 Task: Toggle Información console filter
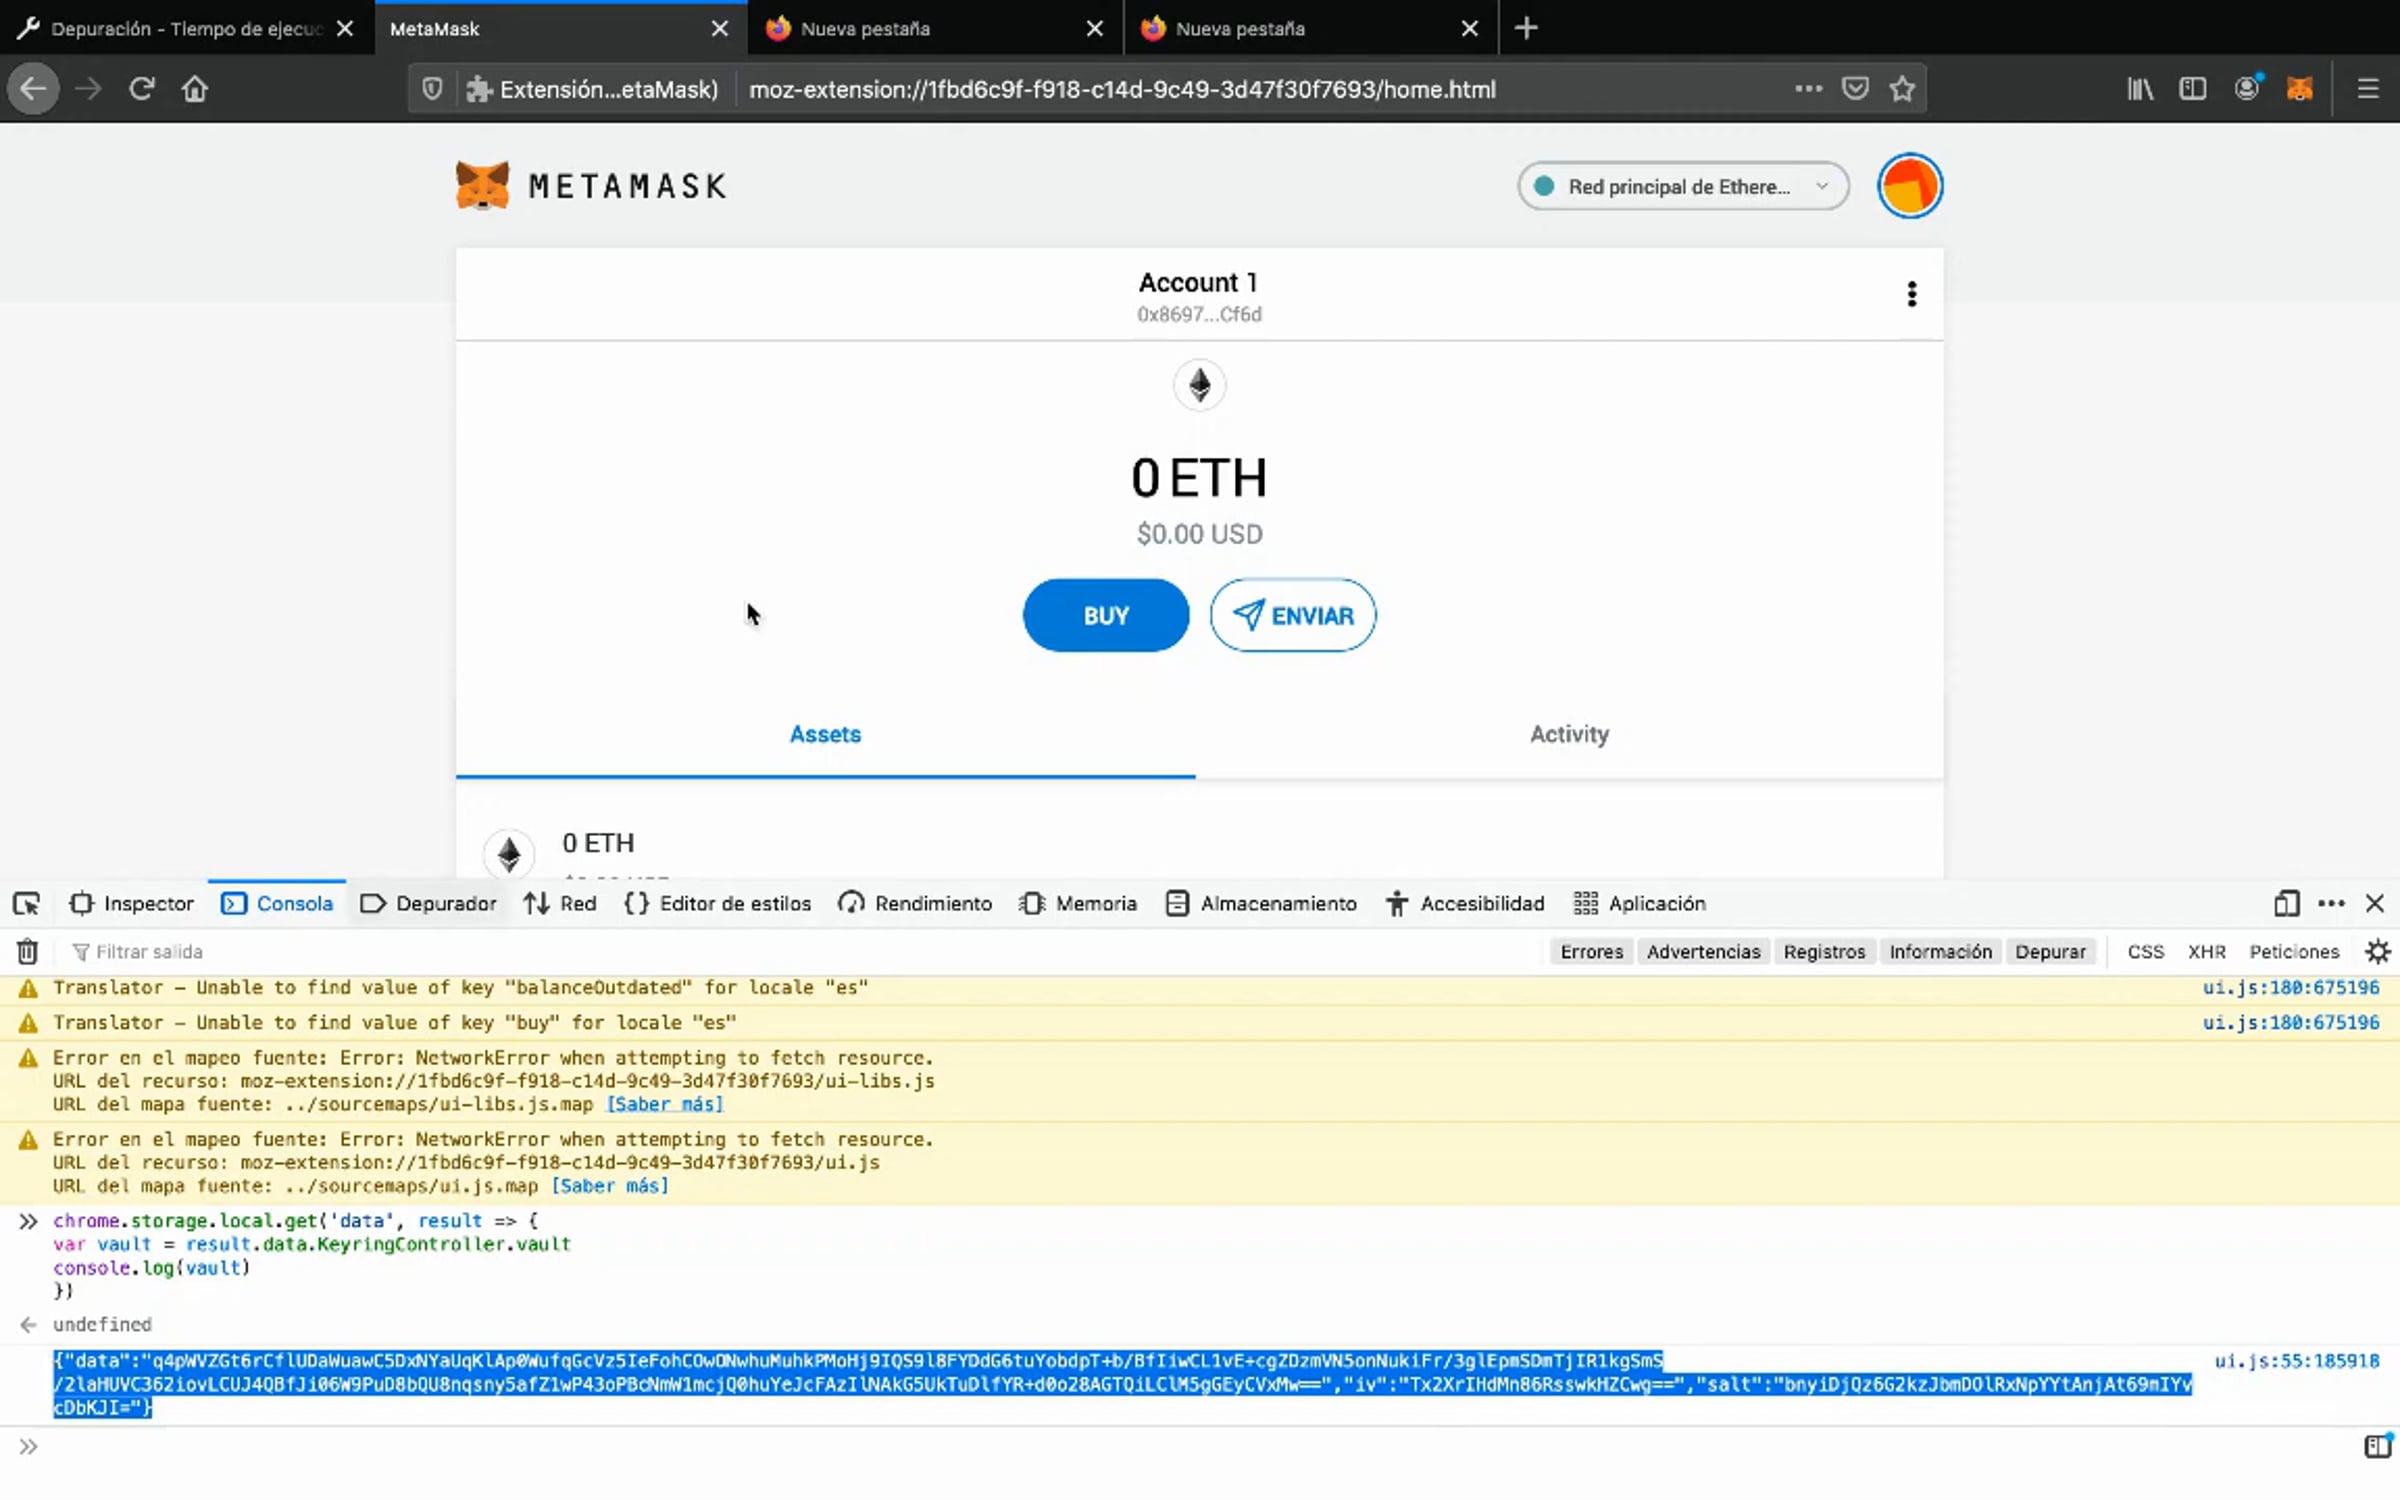(x=1940, y=952)
